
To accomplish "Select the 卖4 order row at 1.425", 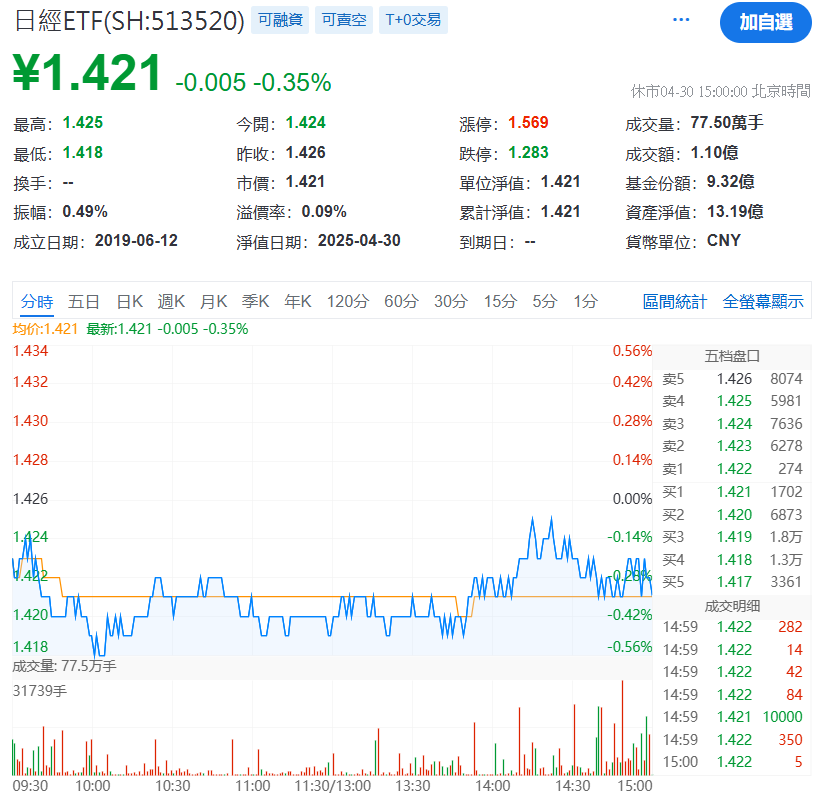I will point(732,401).
